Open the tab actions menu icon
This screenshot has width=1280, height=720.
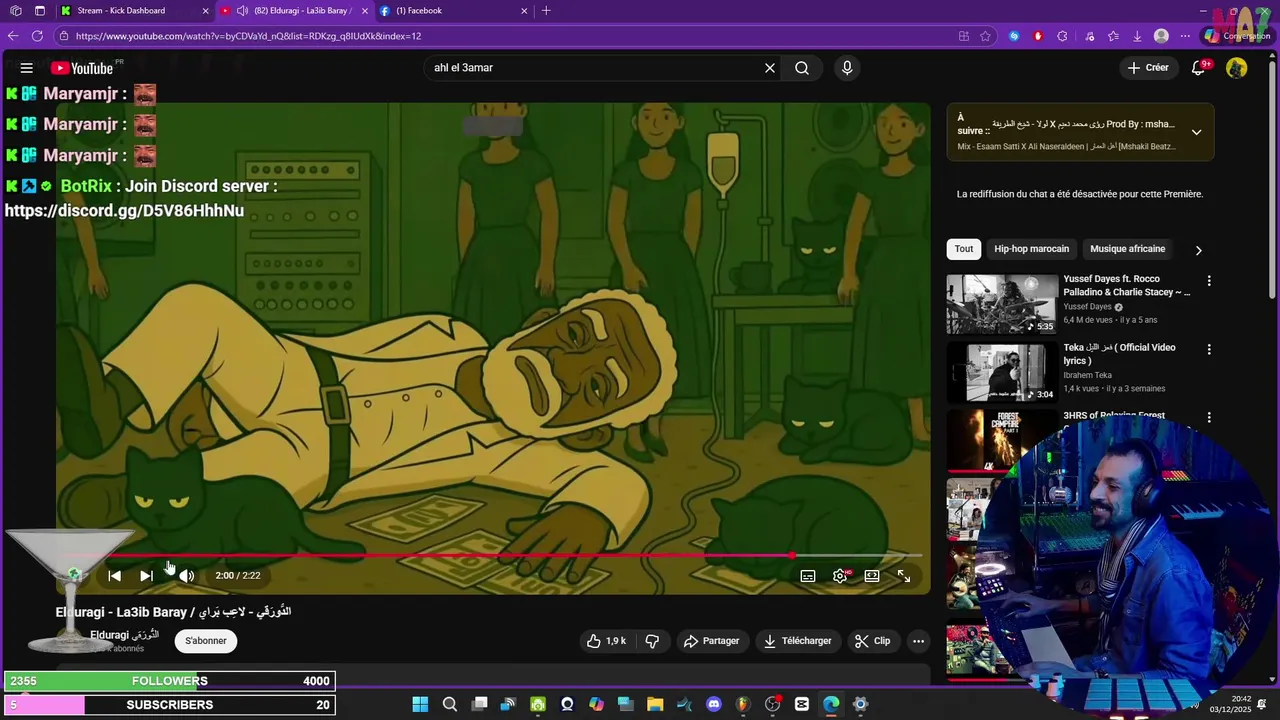click(40, 11)
